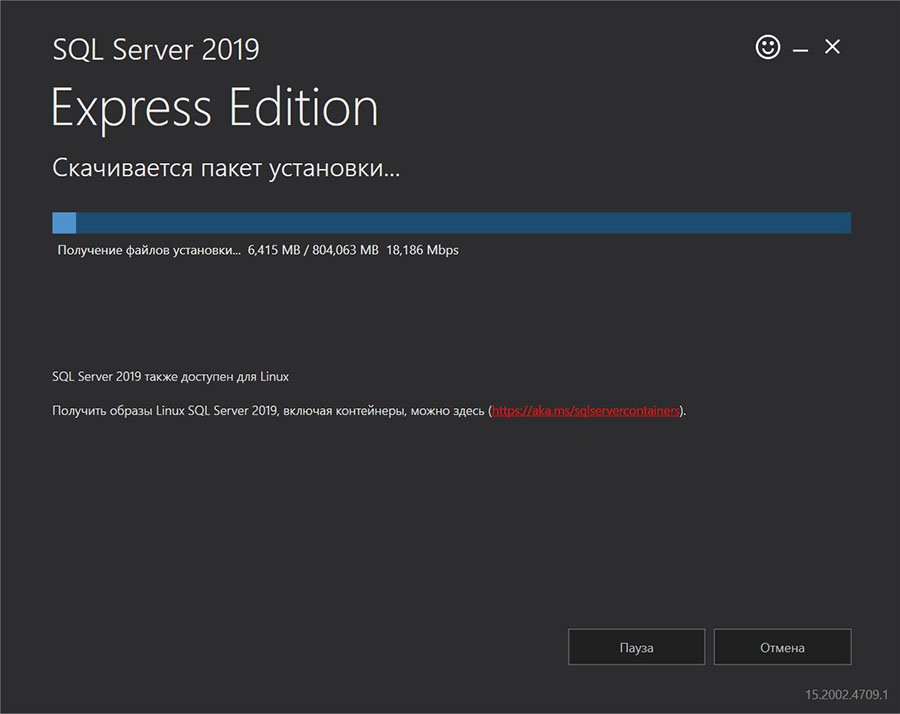Minimize the SQL Server installer window
The height and width of the screenshot is (714, 900).
800,50
